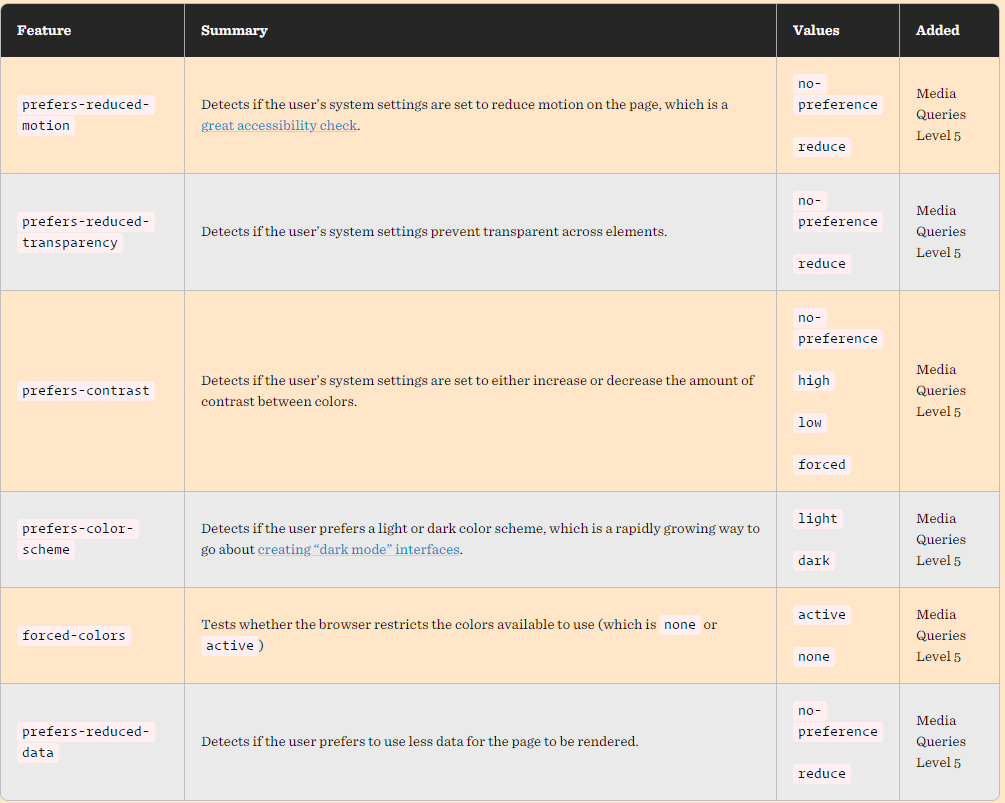The image size is (1005, 803).
Task: Click inline 'active' code in forced-colors summary
Action: 229,646
